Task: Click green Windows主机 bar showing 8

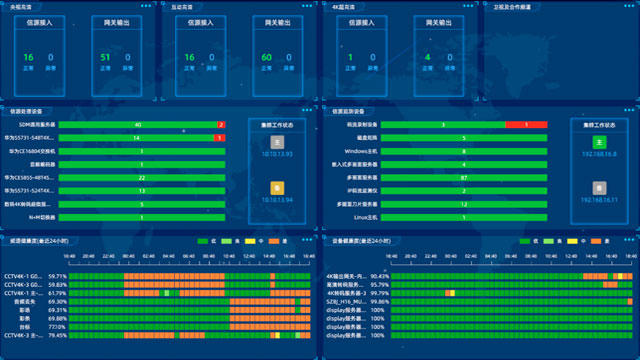Action: [464, 151]
